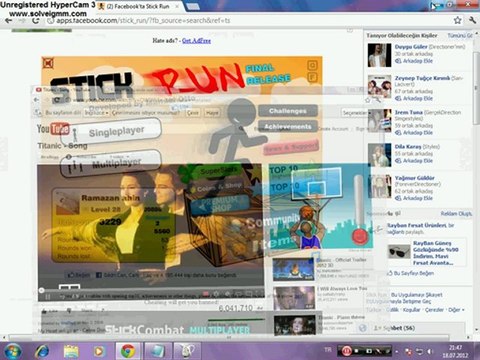Open the taskbar clock showing 21:47
This screenshot has height=360, width=480.
[455, 351]
